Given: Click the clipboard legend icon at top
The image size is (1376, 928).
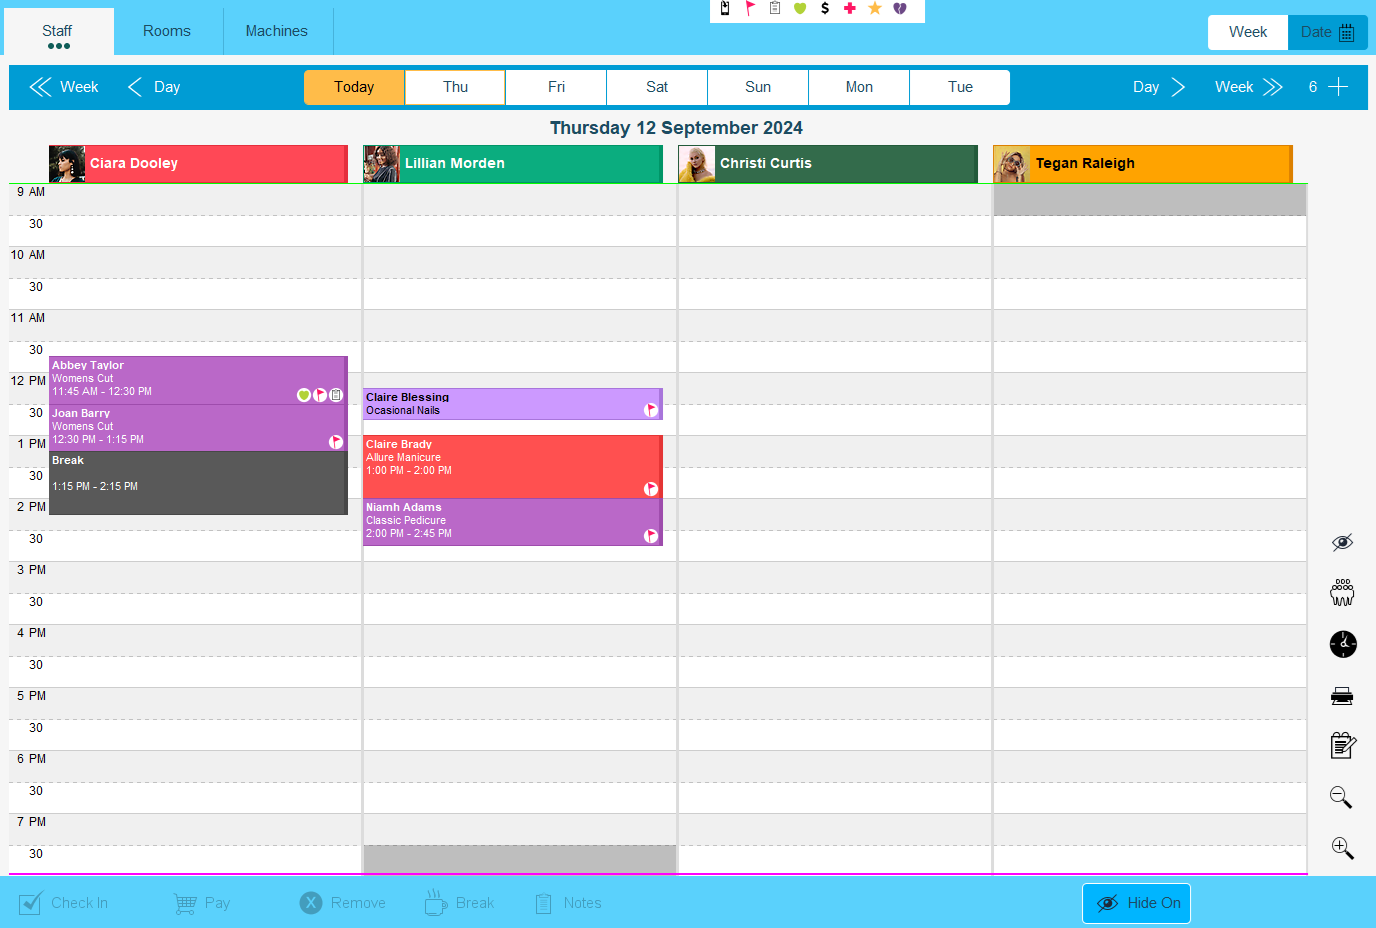Looking at the screenshot, I should (775, 8).
